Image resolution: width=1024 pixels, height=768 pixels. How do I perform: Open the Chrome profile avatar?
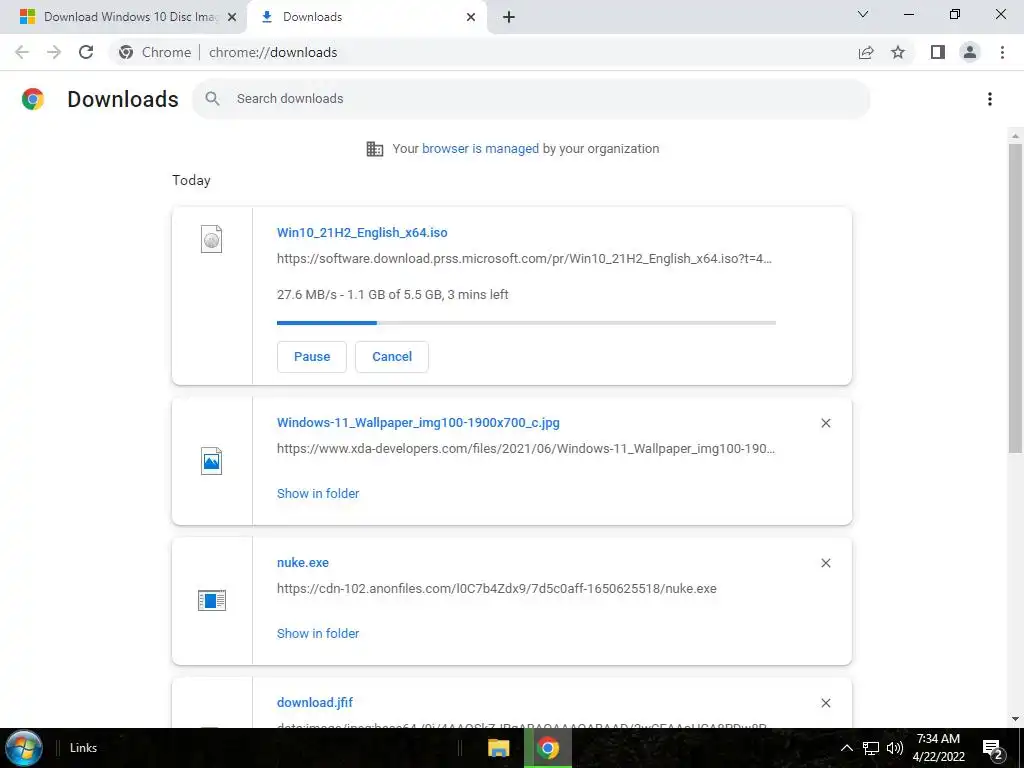click(x=970, y=52)
